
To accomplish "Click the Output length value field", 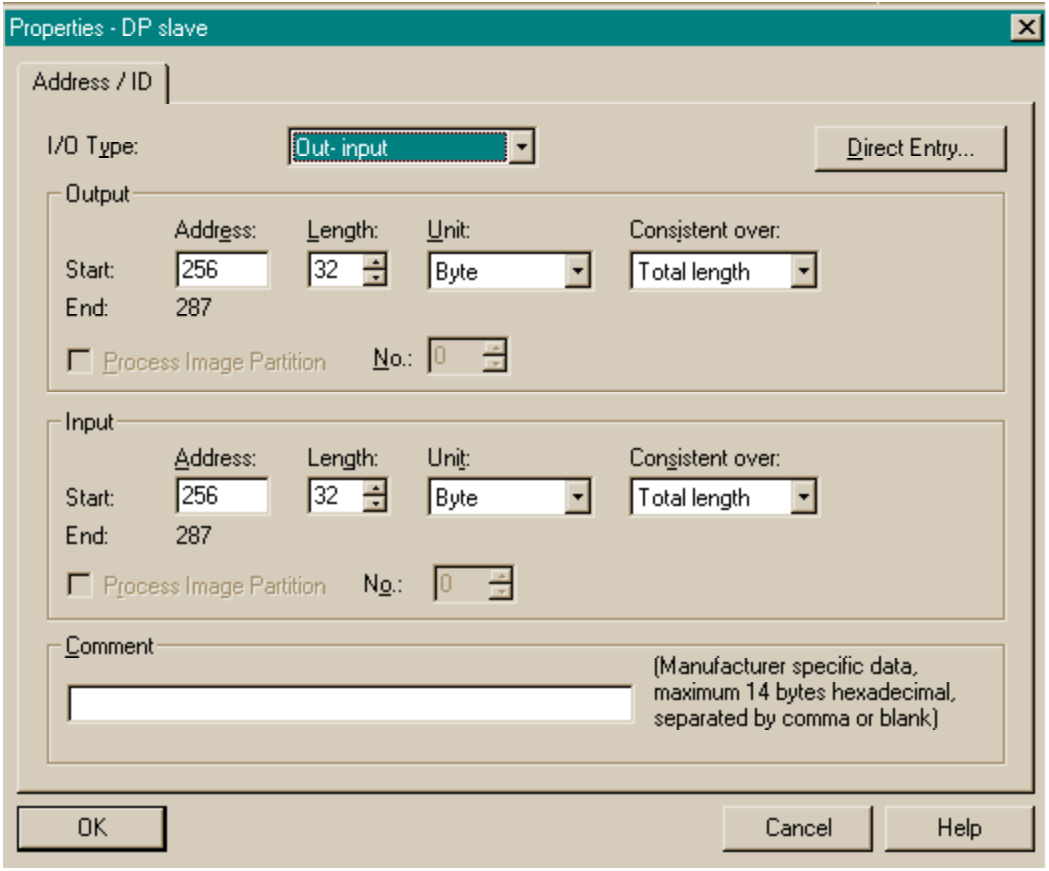I will pyautogui.click(x=335, y=270).
